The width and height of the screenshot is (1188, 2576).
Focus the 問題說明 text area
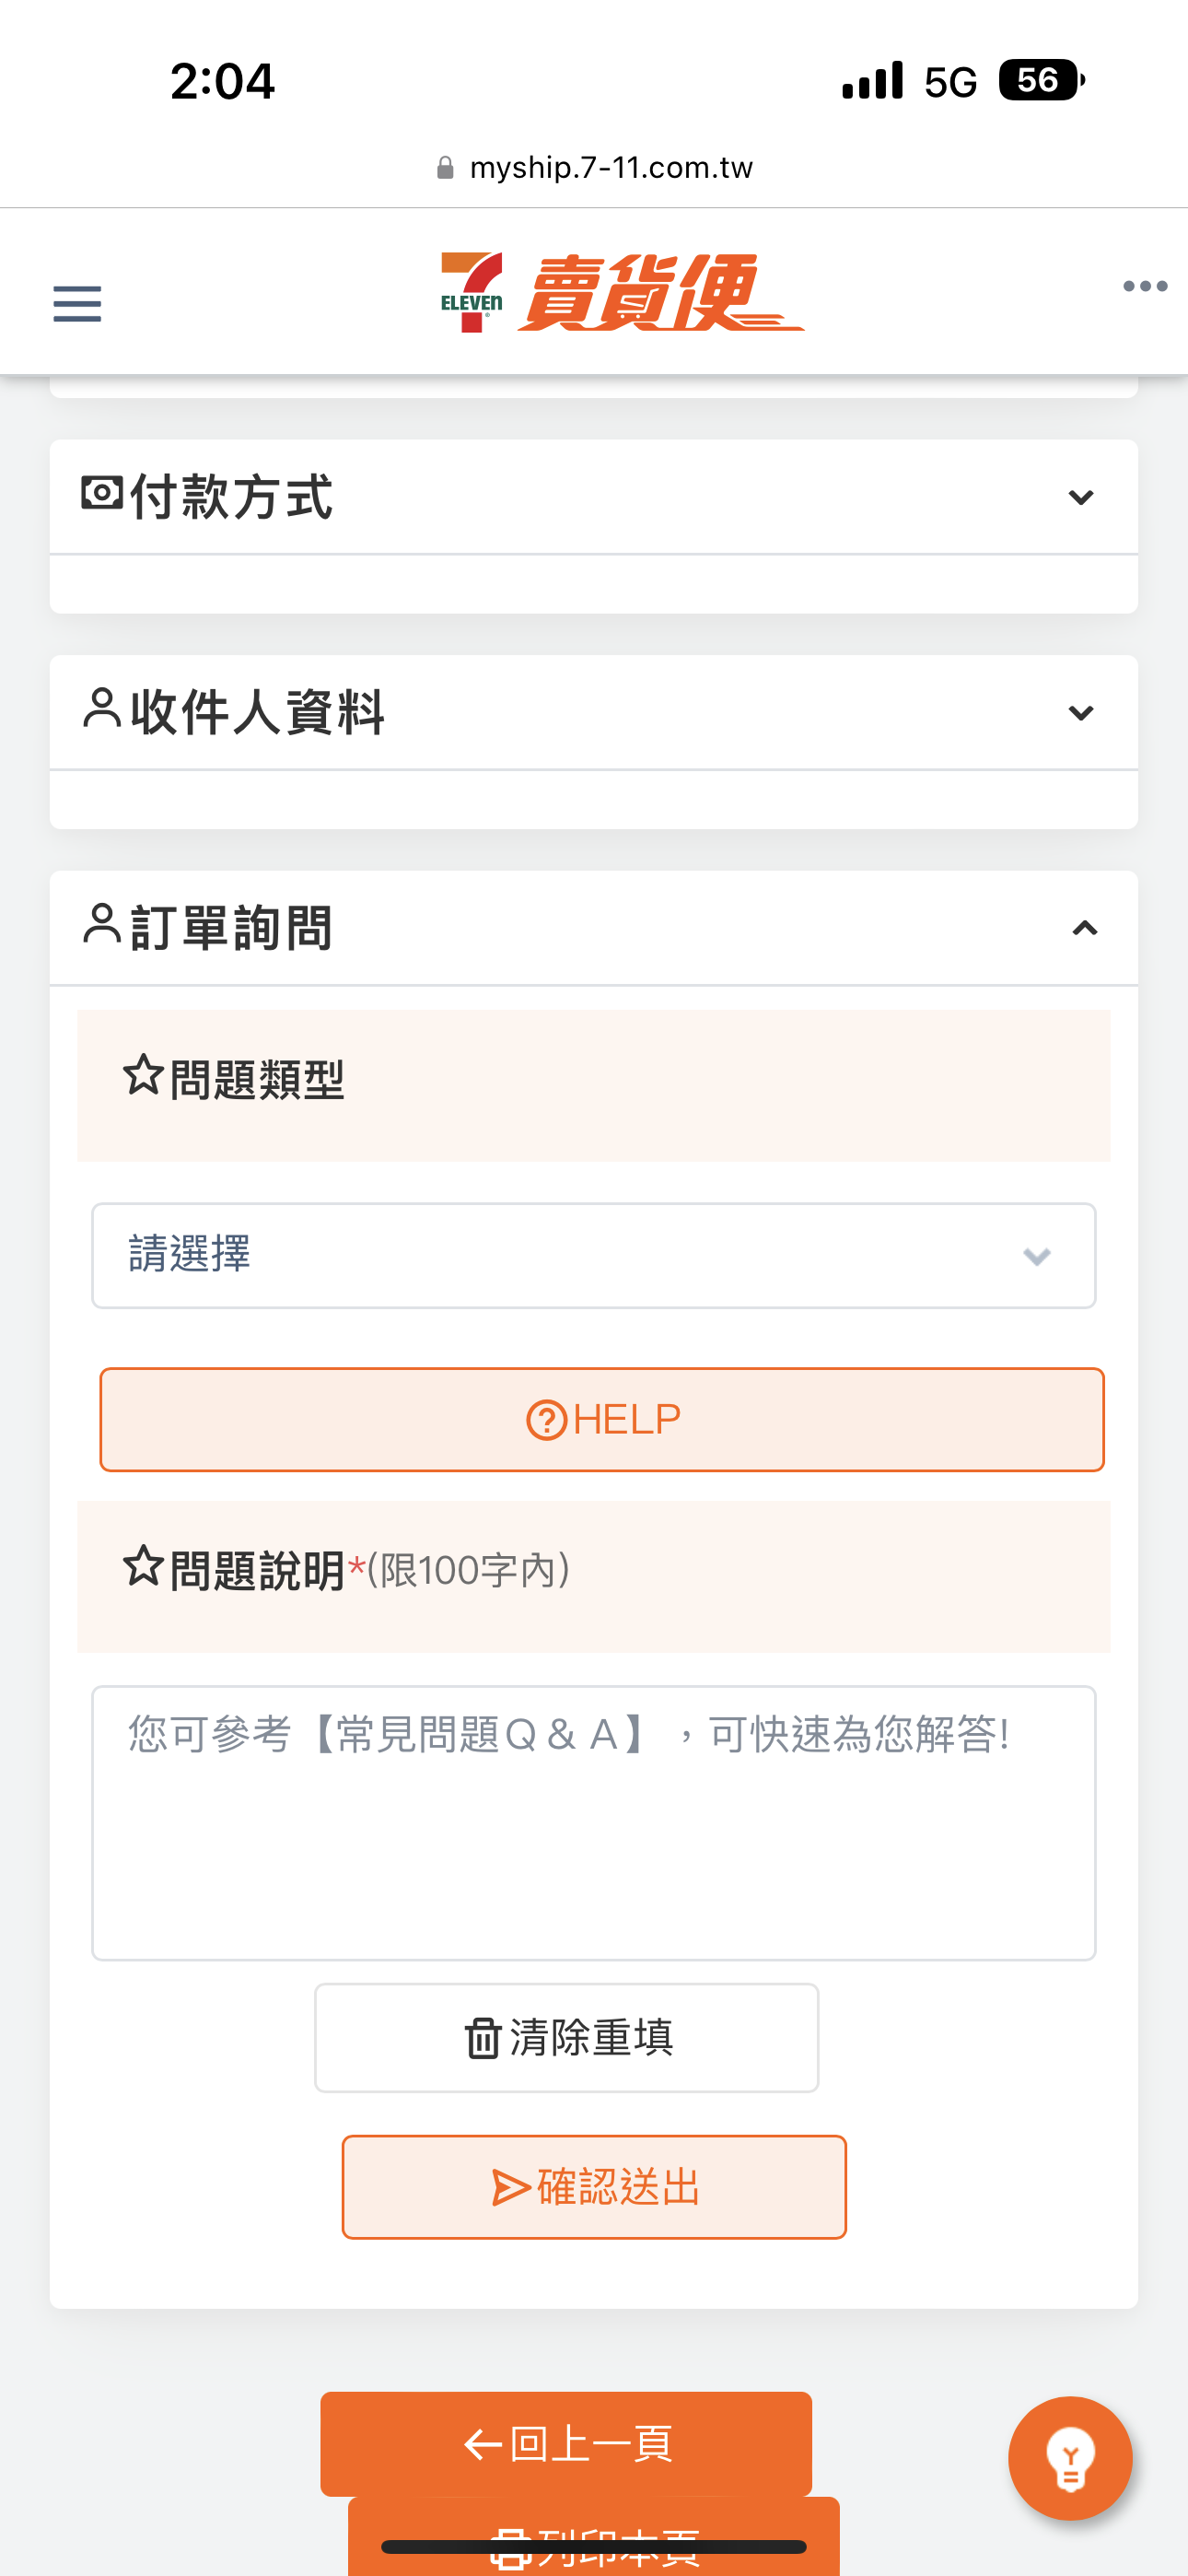(594, 1822)
